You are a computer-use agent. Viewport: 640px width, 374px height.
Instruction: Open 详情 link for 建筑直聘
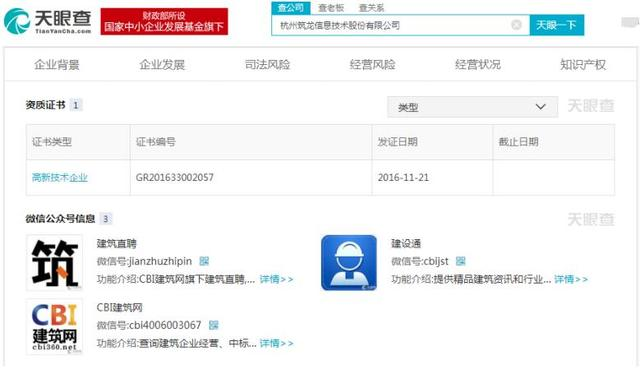276,279
